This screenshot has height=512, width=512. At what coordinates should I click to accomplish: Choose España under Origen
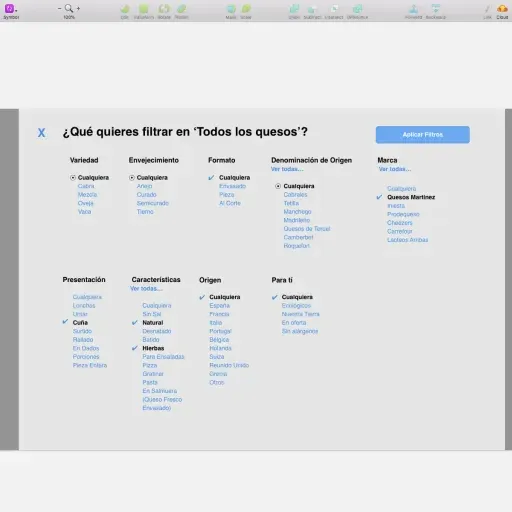tap(219, 305)
